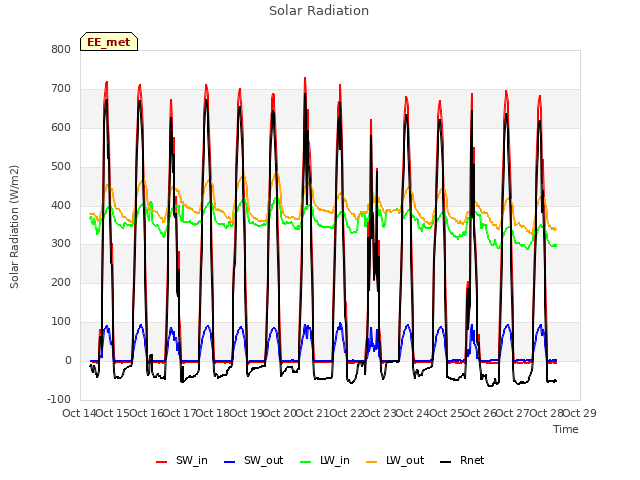The image size is (640, 480).
Task: Click the Time axis label
Action: click(x=566, y=429)
